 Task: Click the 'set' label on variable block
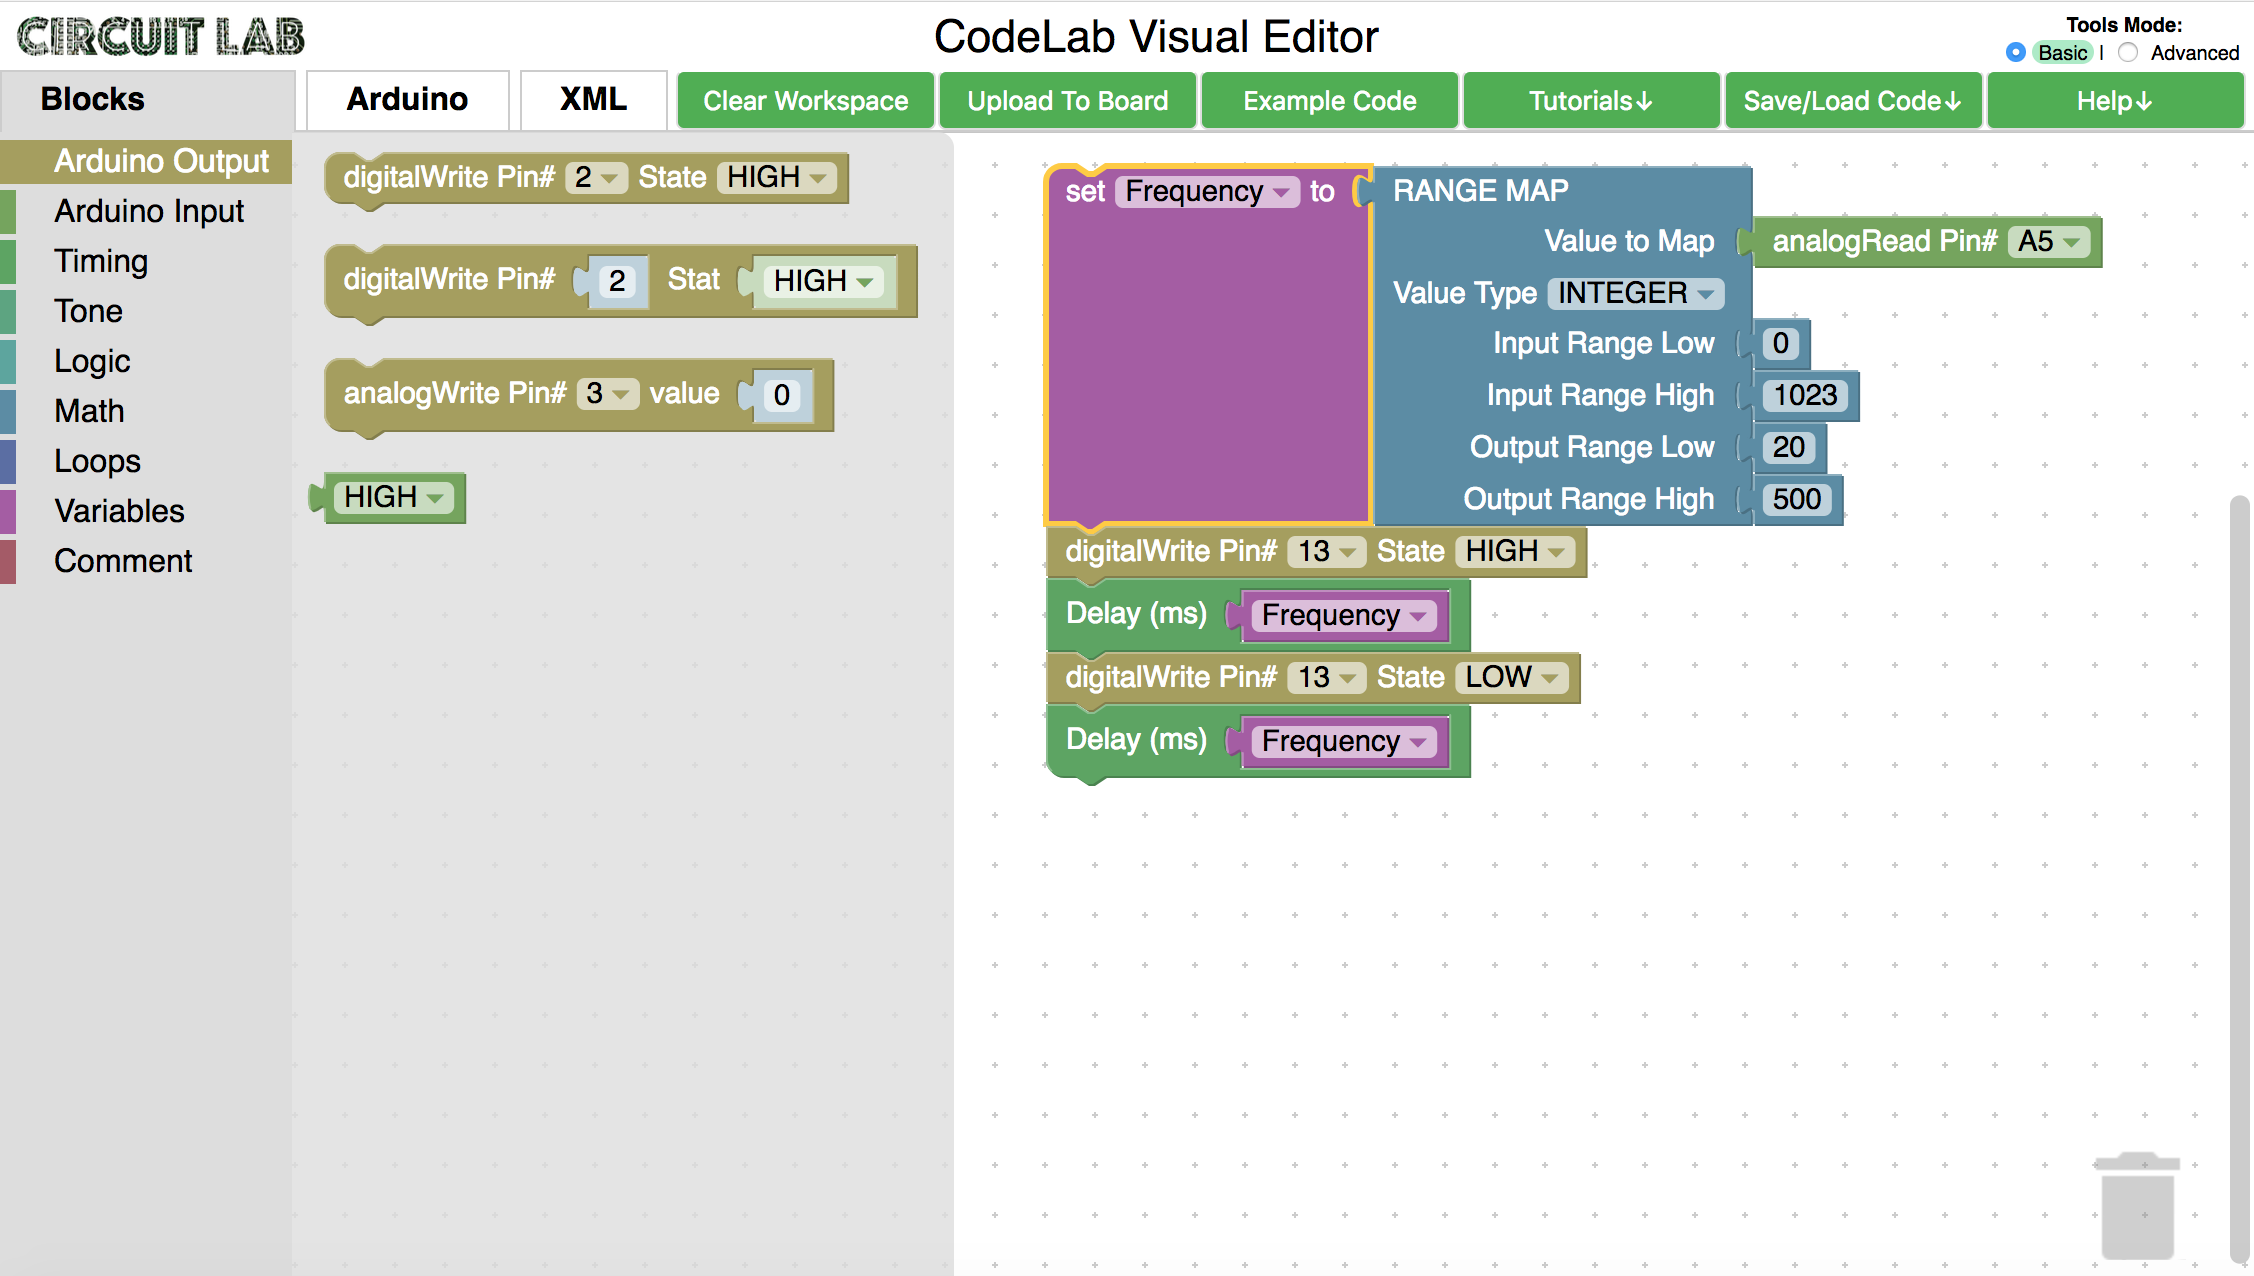[1085, 191]
